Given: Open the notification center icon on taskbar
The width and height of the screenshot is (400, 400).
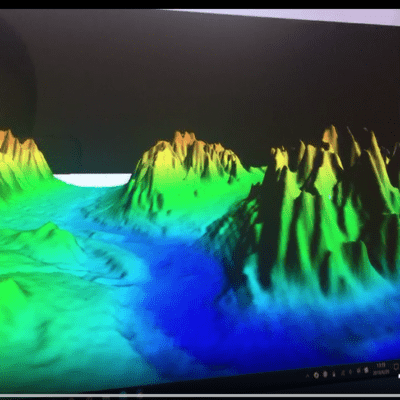Looking at the screenshot, I should click(x=396, y=367).
